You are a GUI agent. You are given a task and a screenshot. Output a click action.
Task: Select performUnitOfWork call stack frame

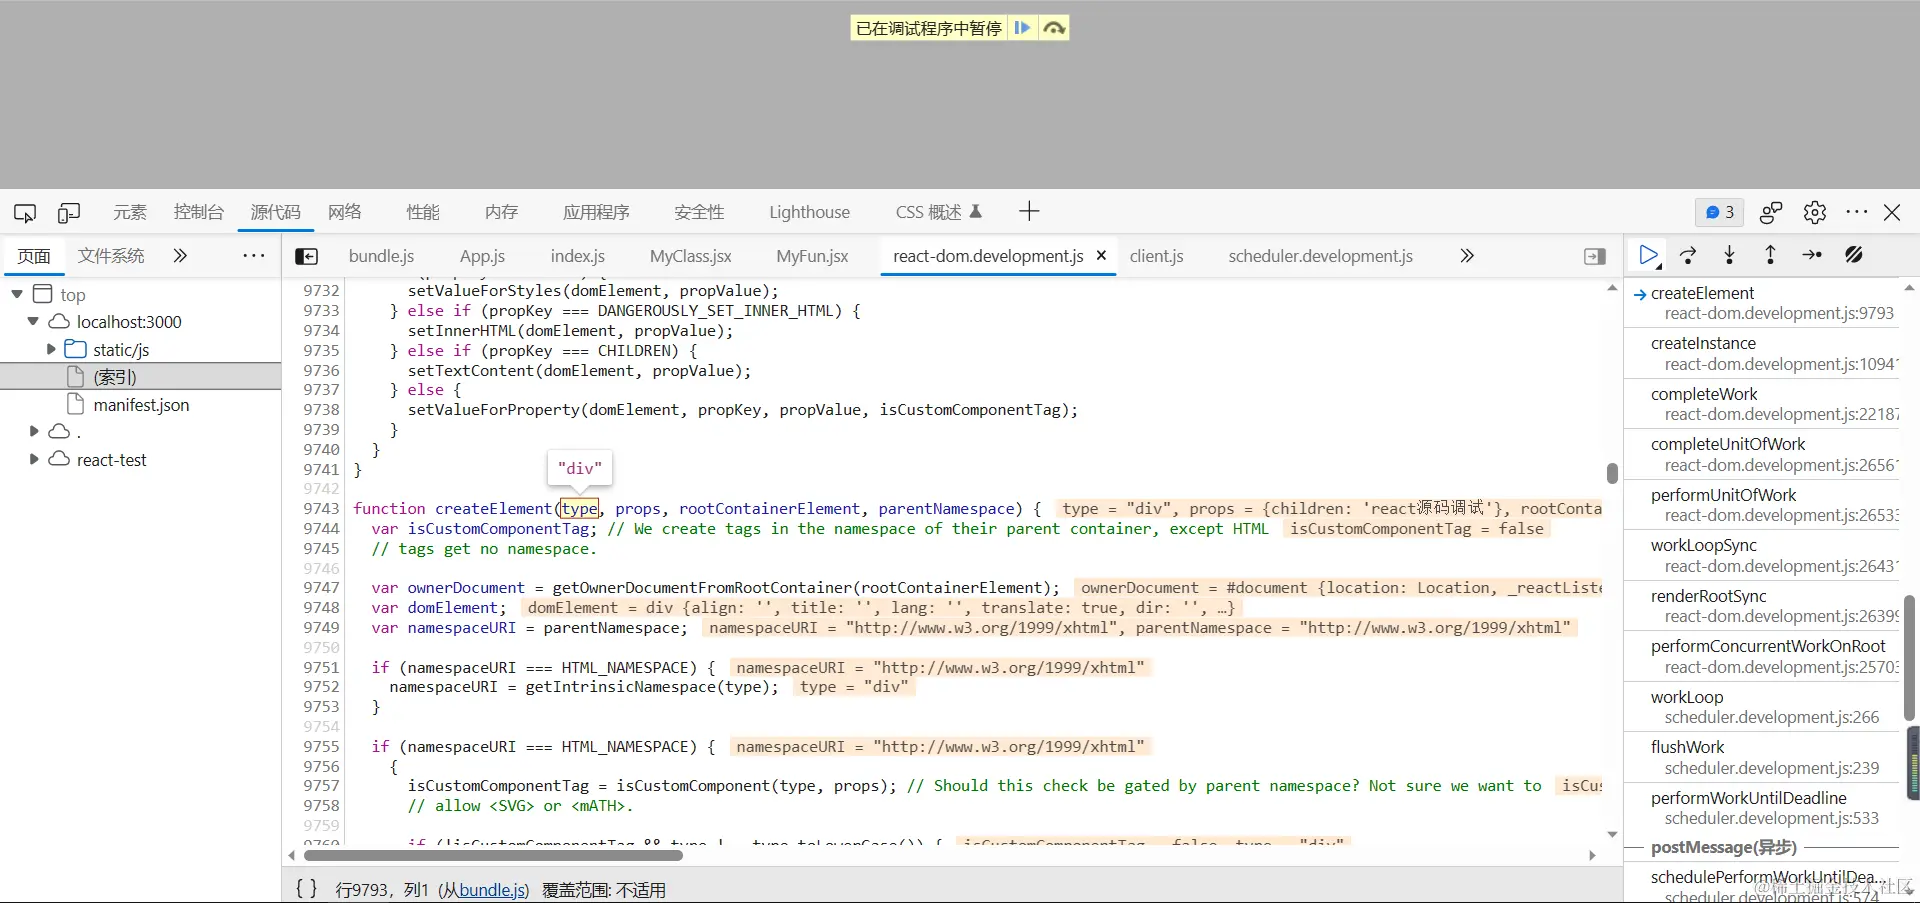coord(1762,505)
